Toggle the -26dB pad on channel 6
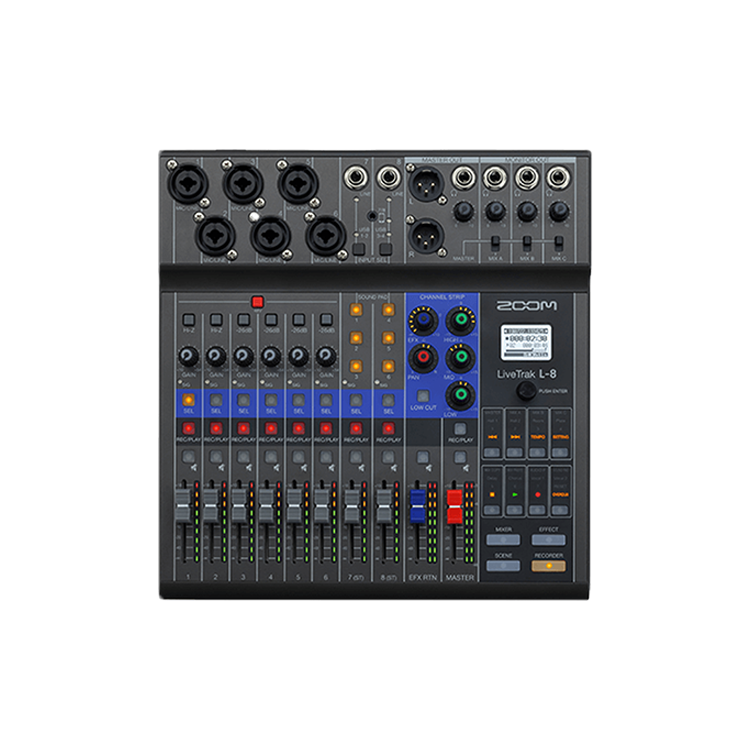 tap(326, 319)
